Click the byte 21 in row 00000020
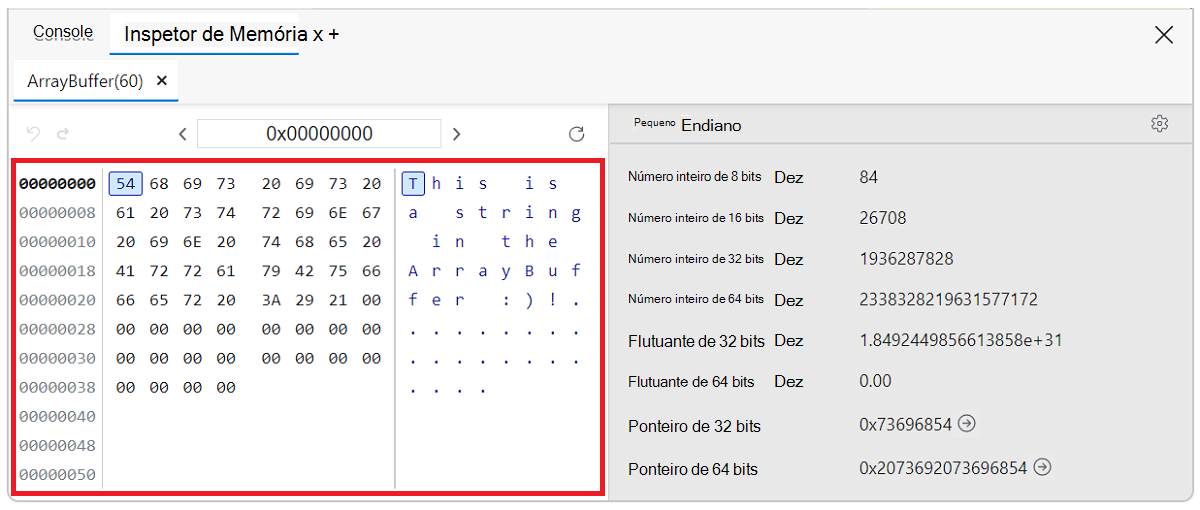 click(337, 300)
